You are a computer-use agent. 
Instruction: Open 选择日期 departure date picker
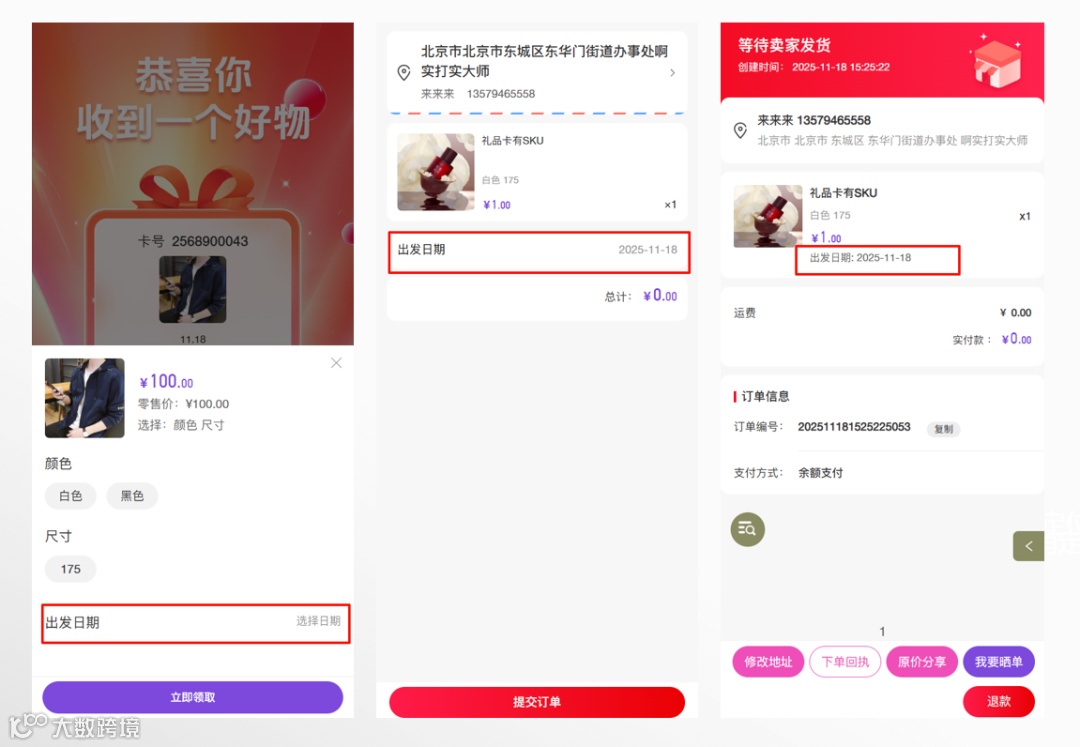[x=196, y=623]
